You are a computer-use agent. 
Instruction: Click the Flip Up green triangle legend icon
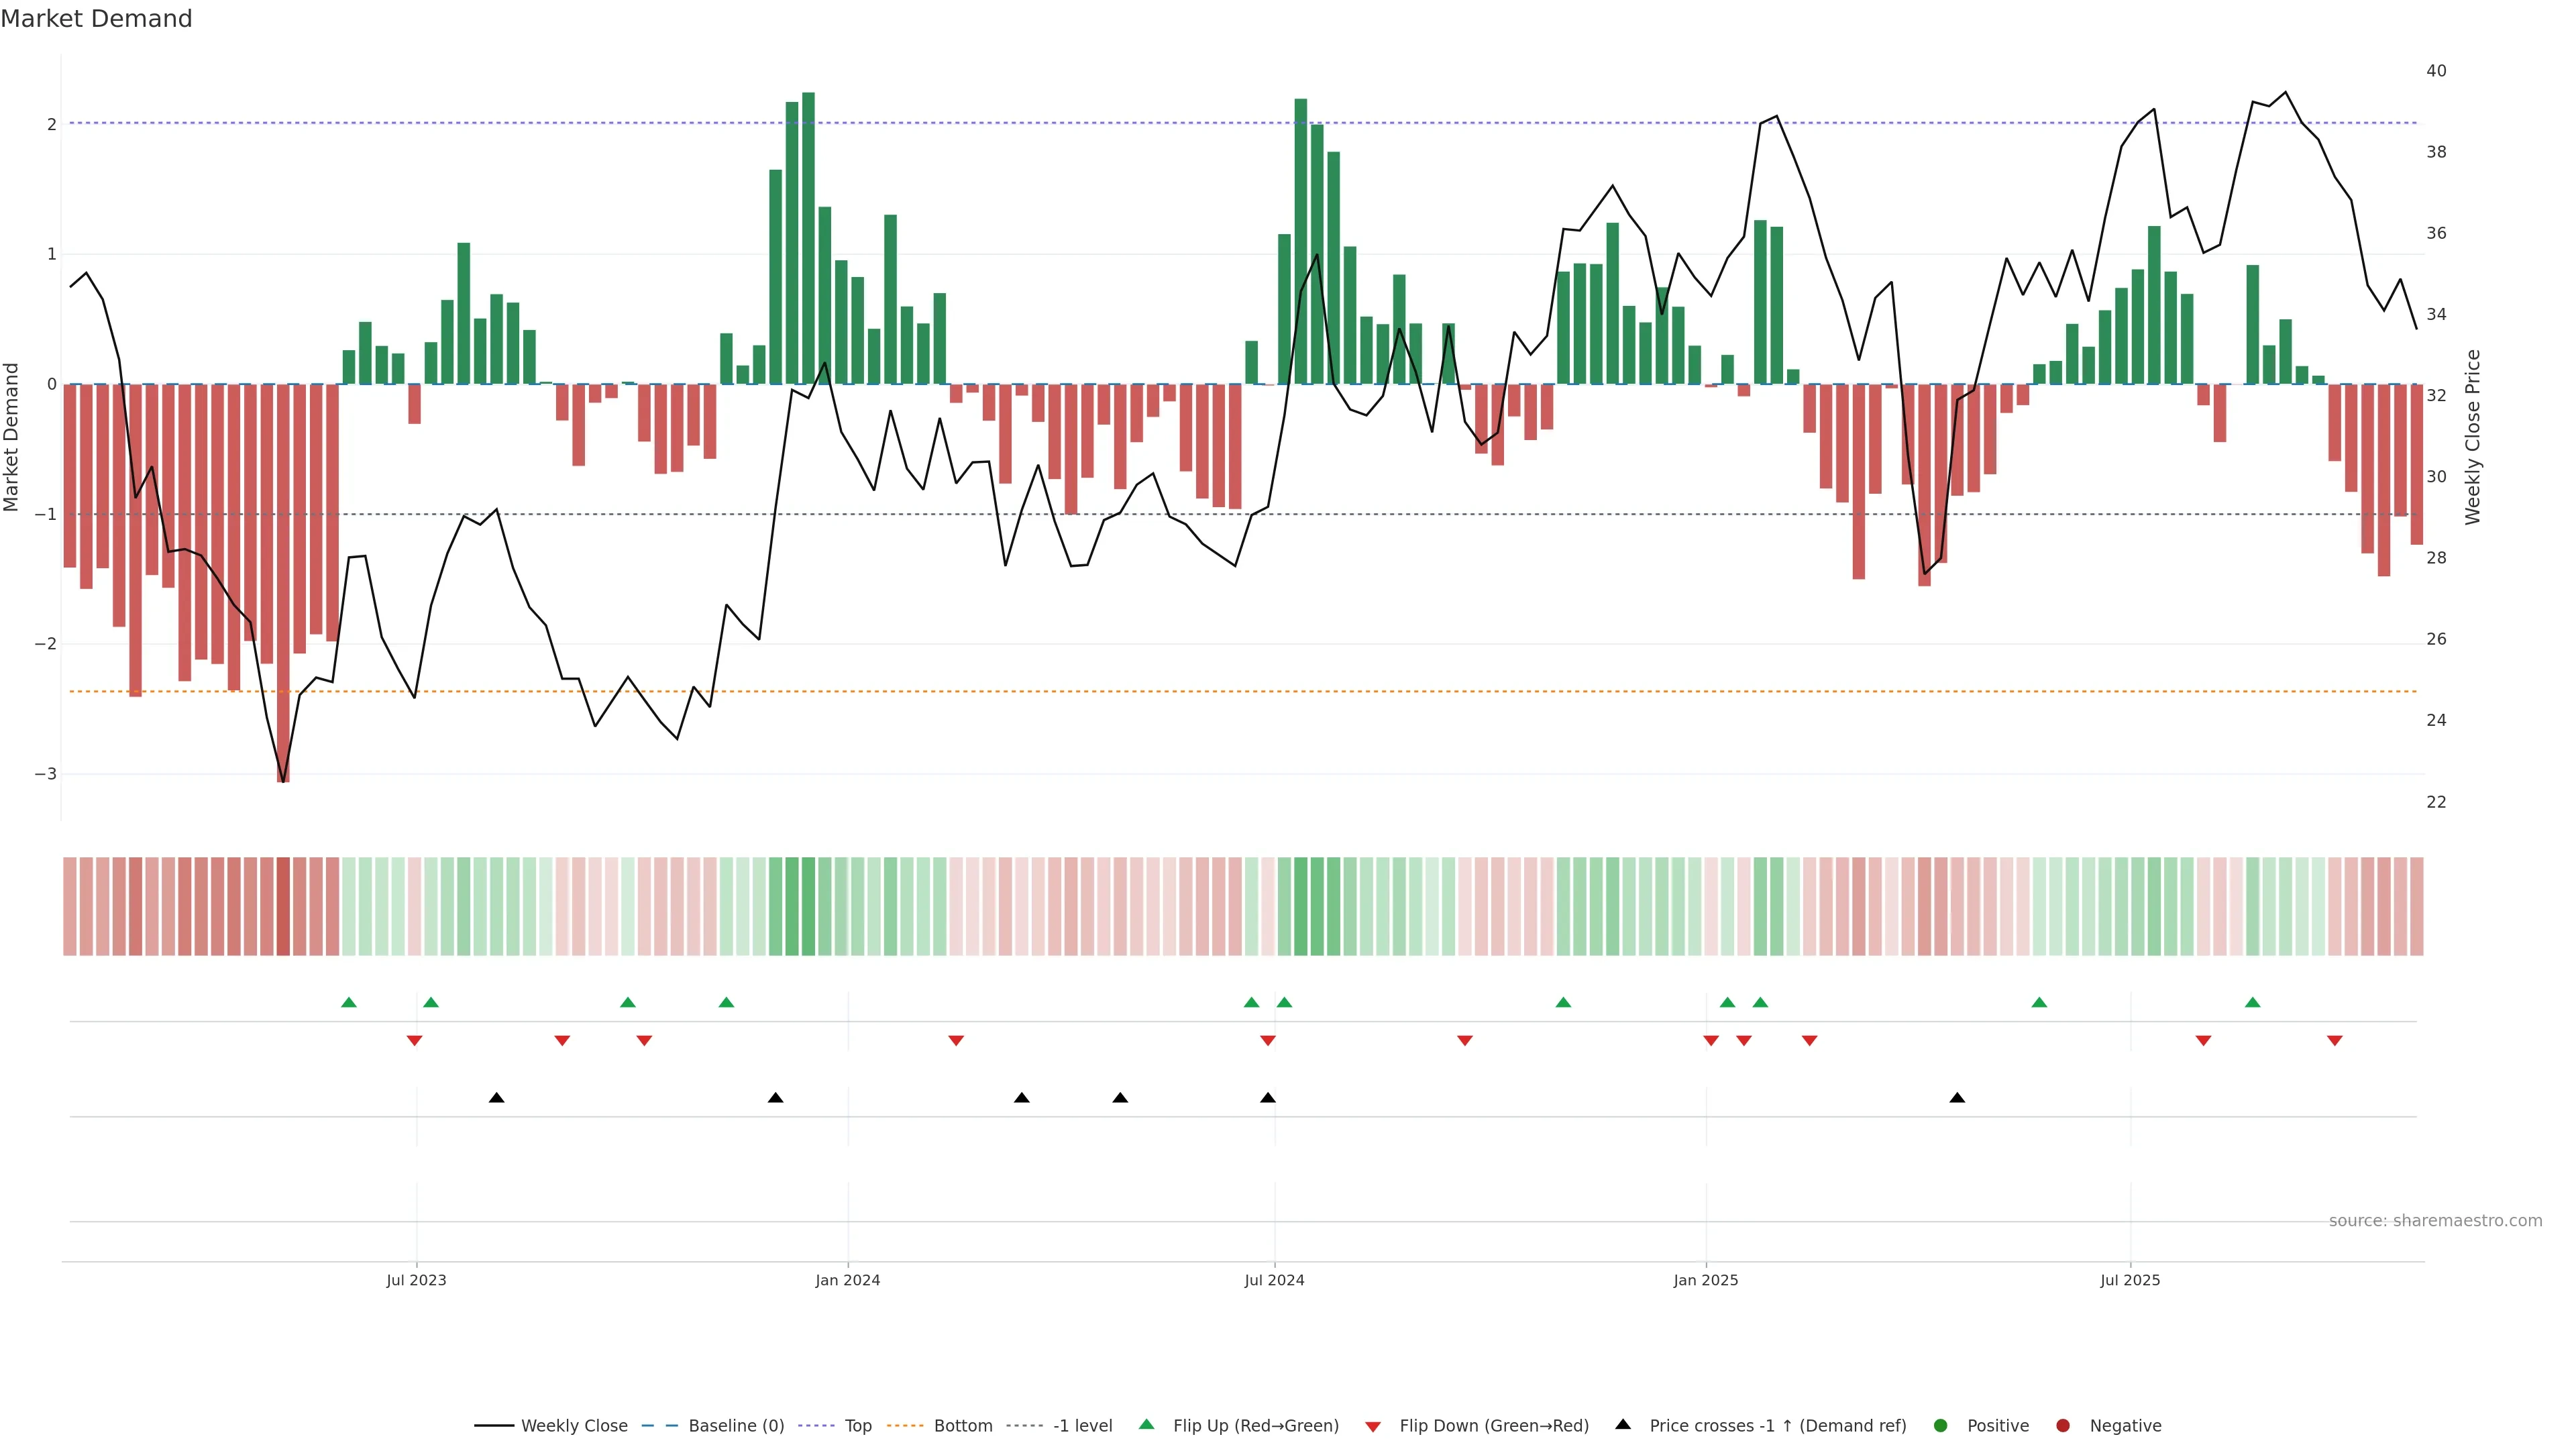pos(1146,1424)
